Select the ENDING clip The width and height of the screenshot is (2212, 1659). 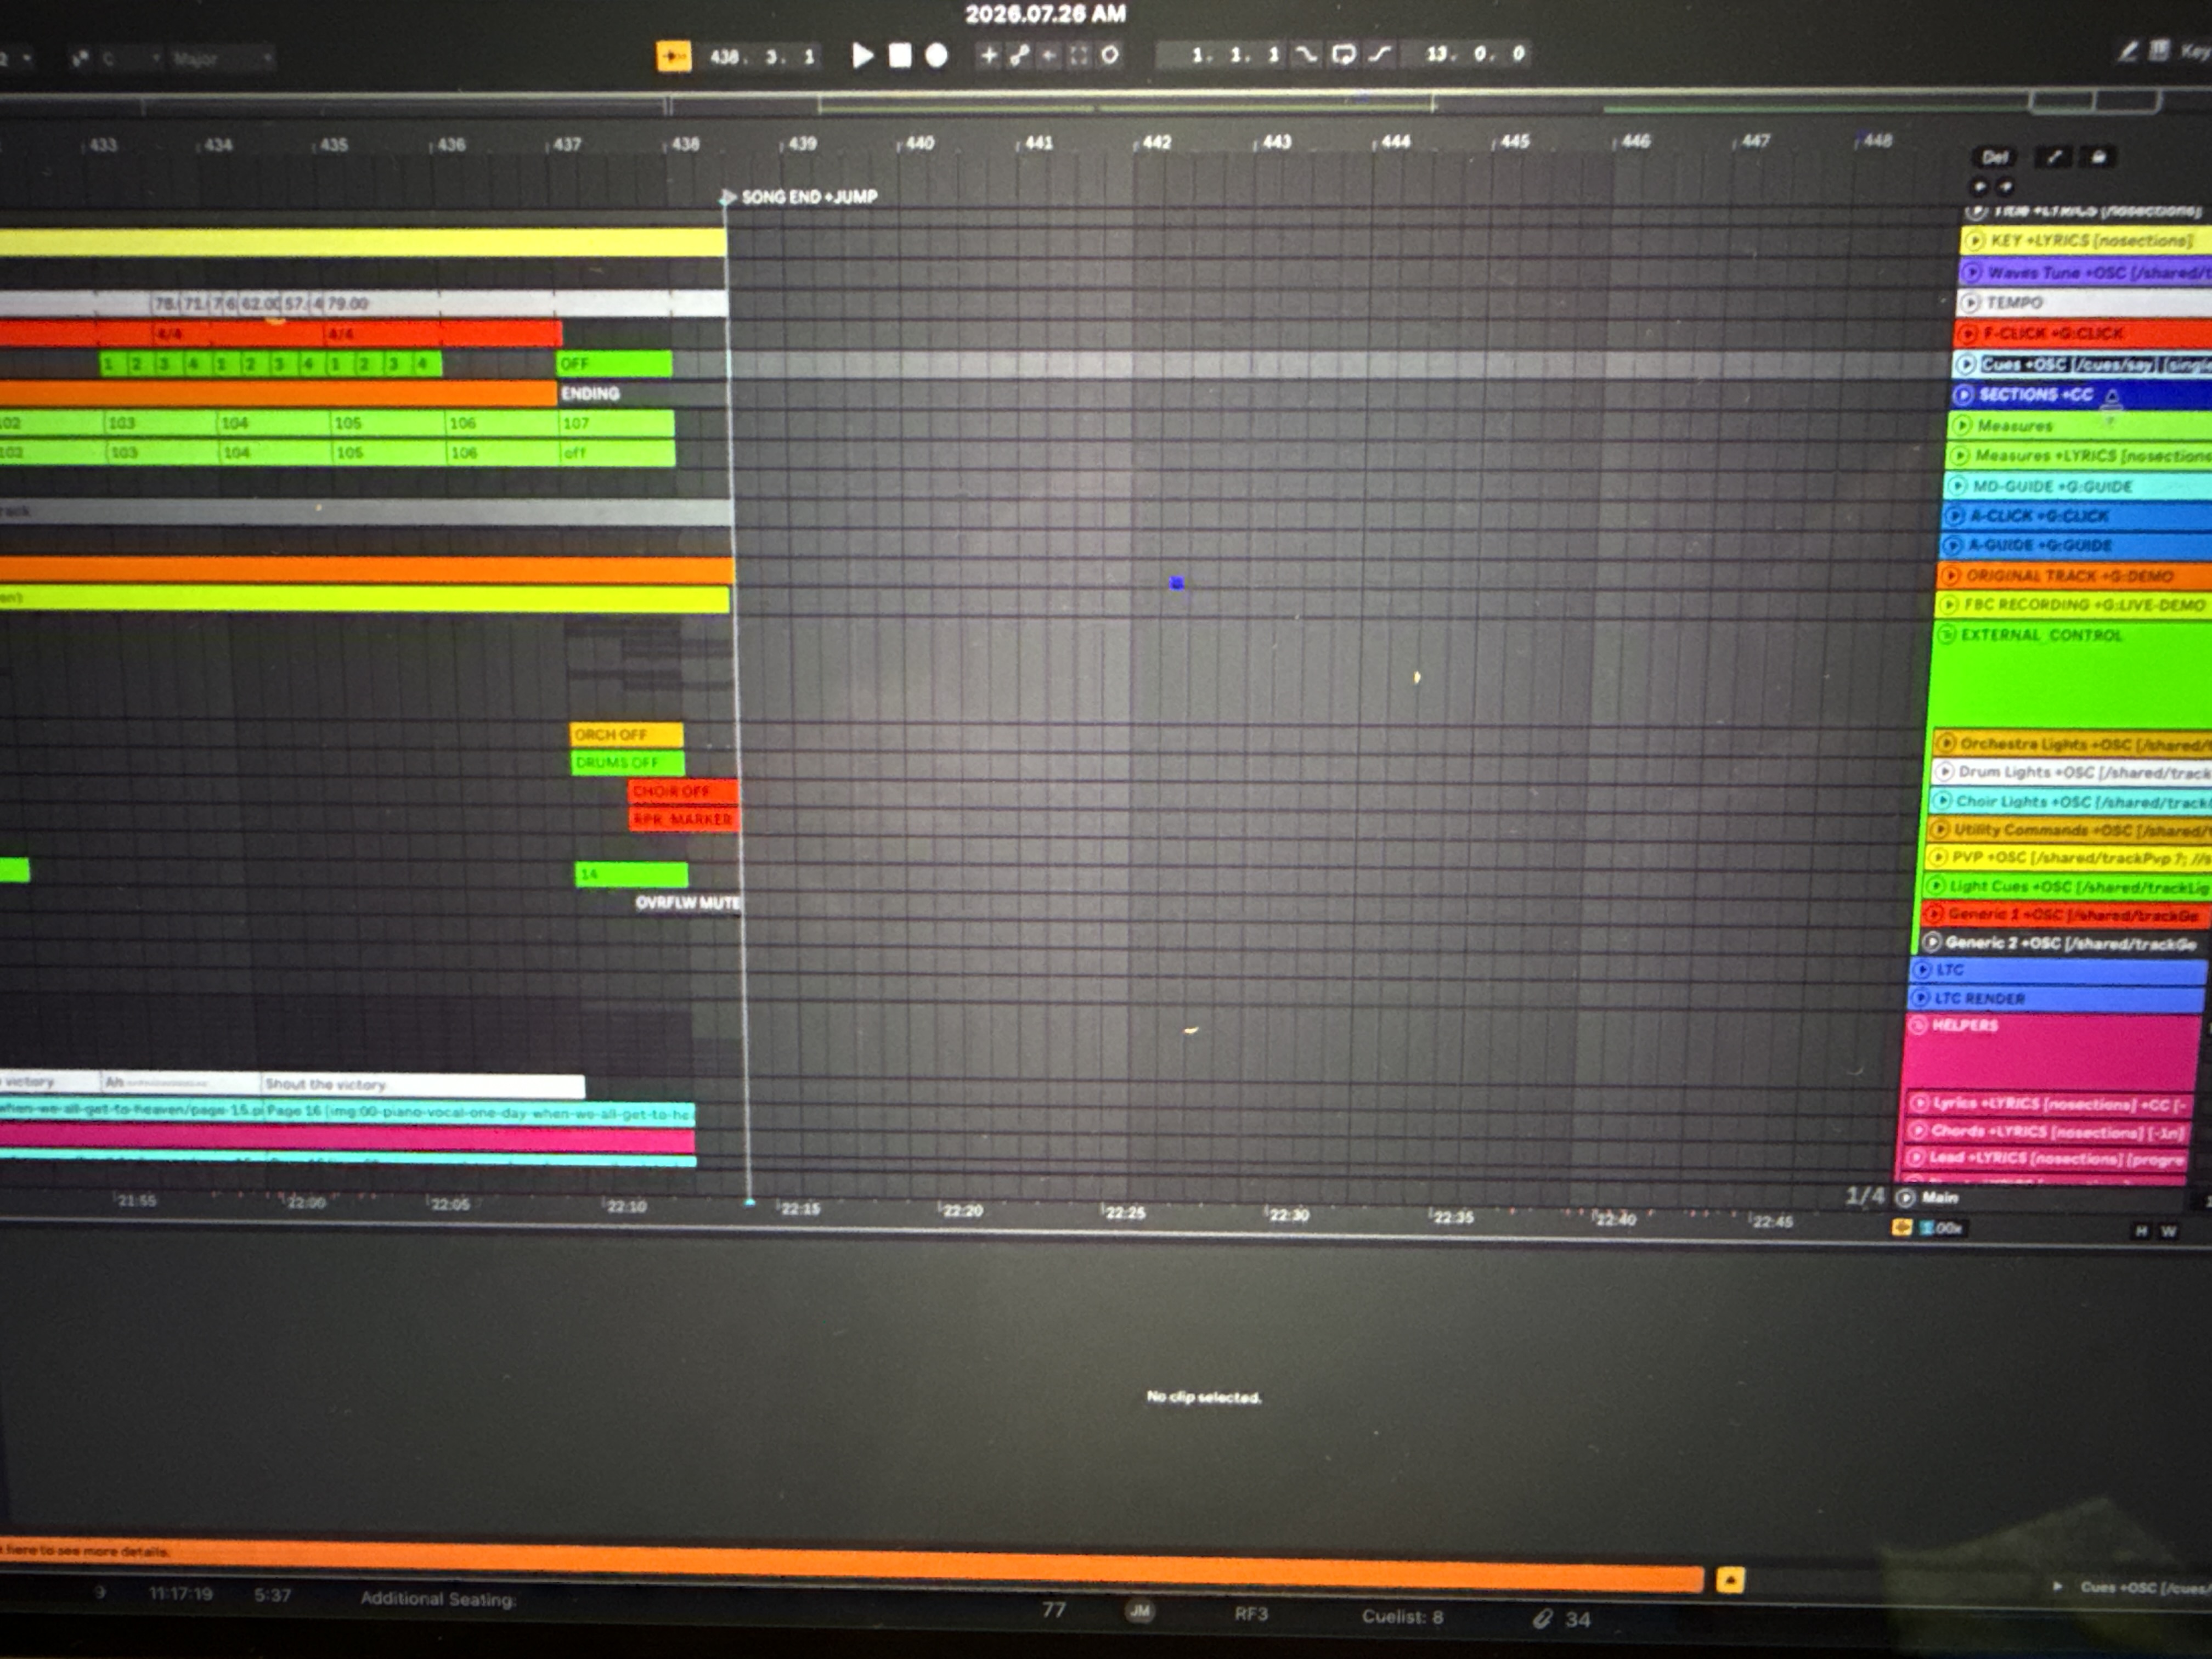coord(641,393)
